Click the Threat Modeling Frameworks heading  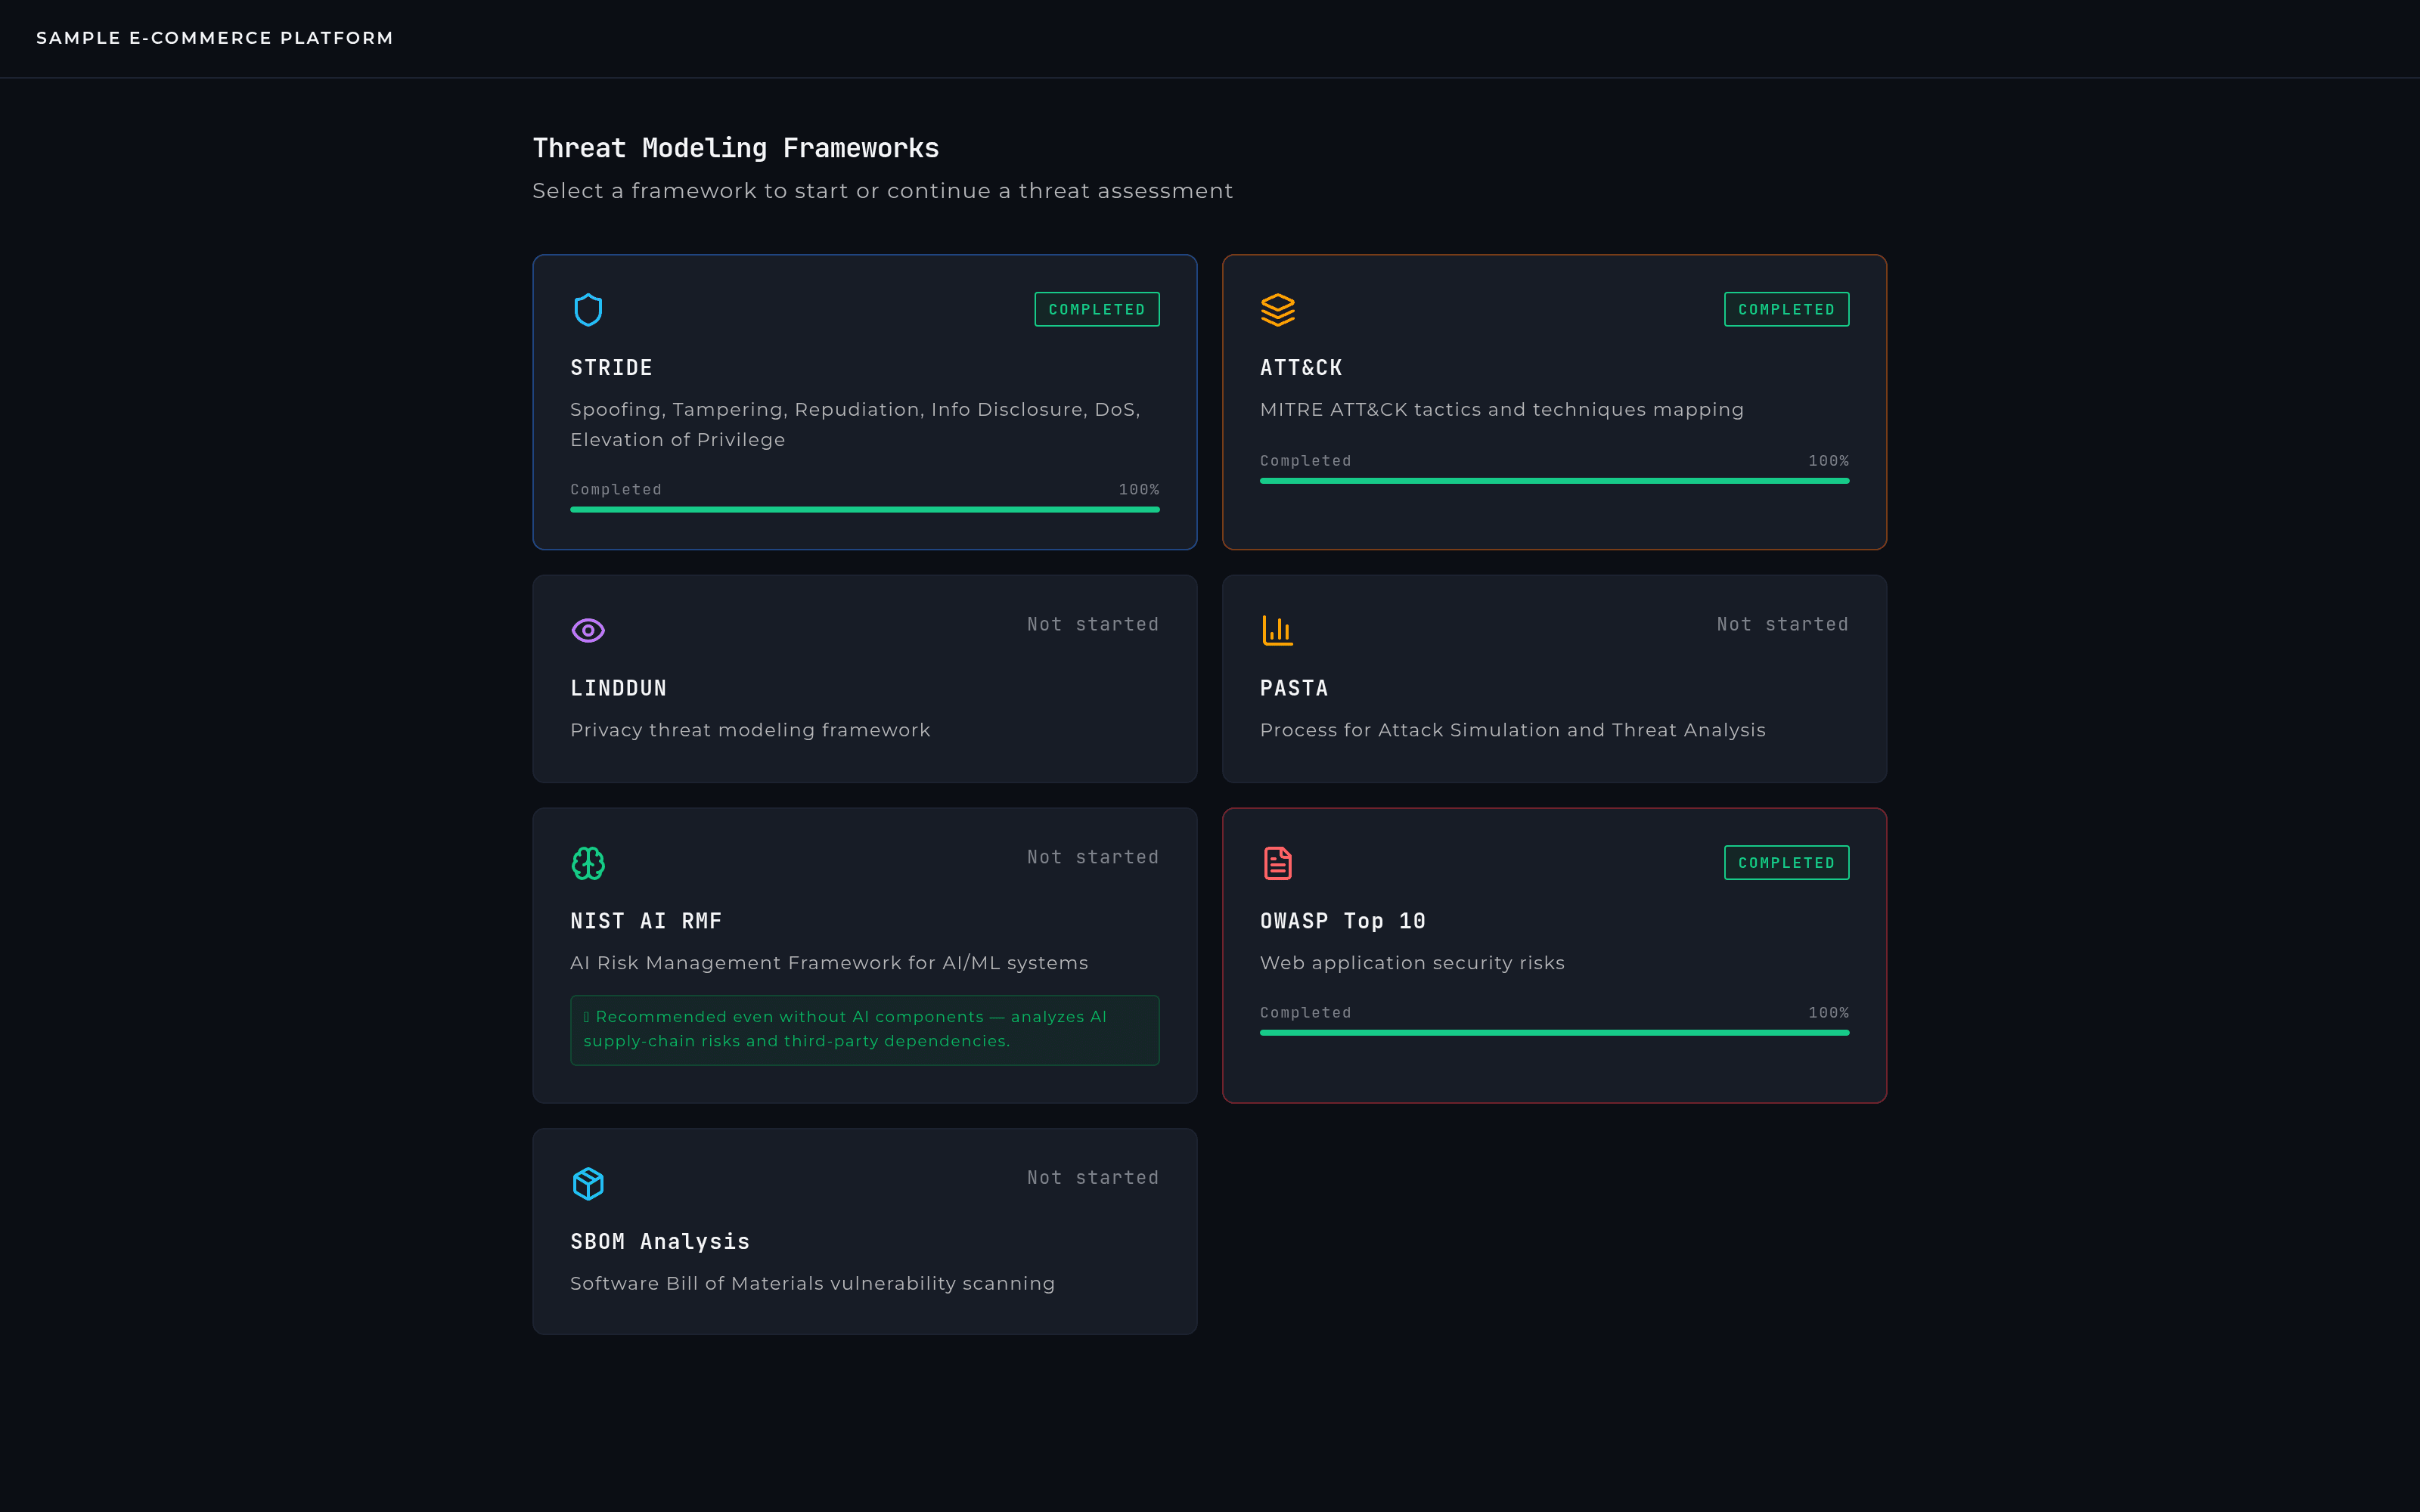(736, 148)
